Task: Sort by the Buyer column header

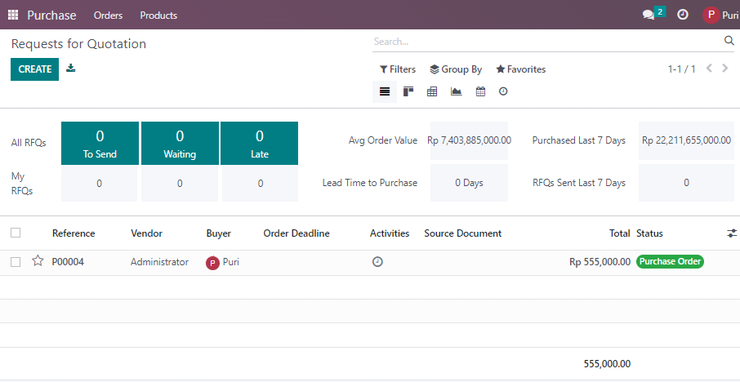Action: (x=219, y=233)
